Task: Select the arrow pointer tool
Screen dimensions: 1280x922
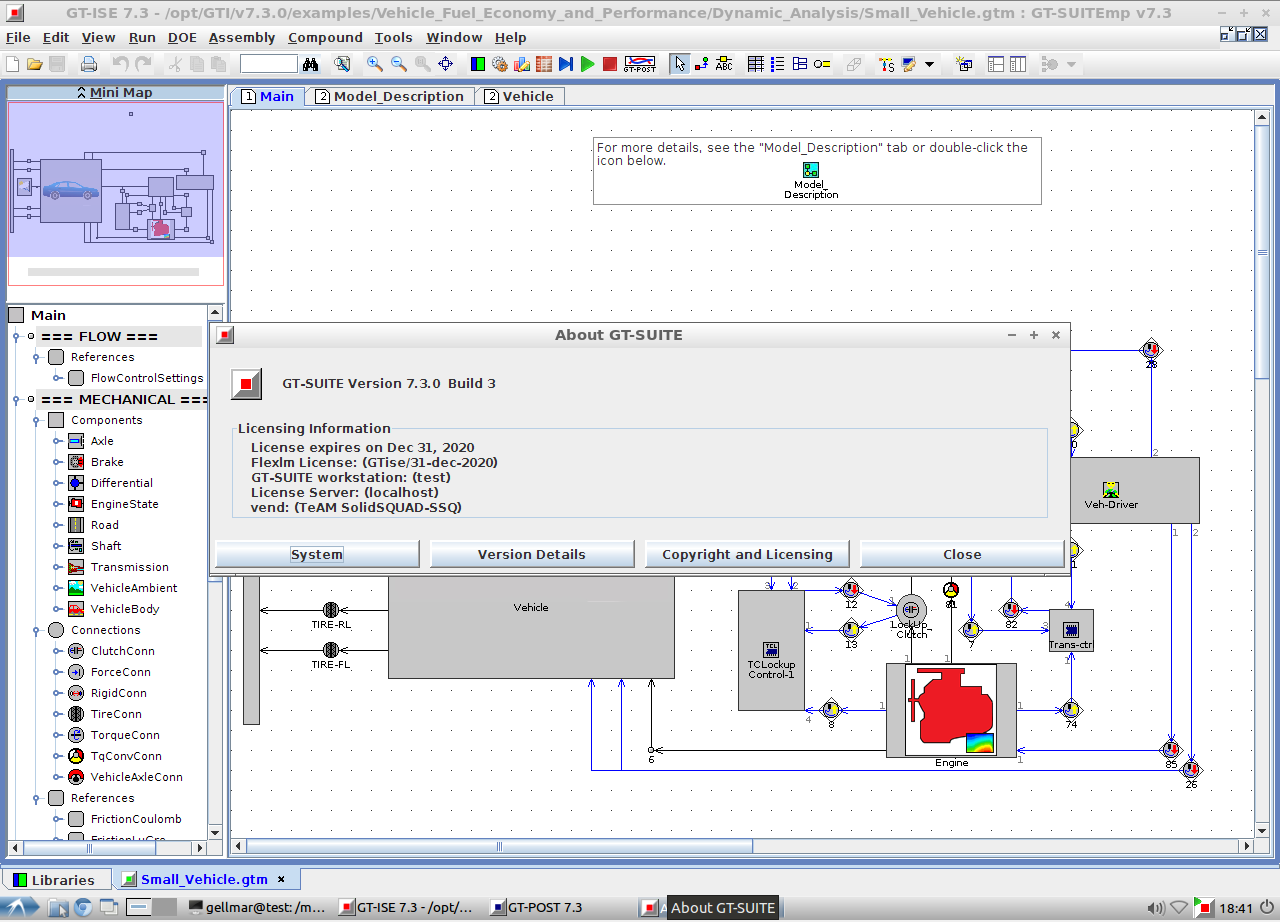Action: pos(680,64)
